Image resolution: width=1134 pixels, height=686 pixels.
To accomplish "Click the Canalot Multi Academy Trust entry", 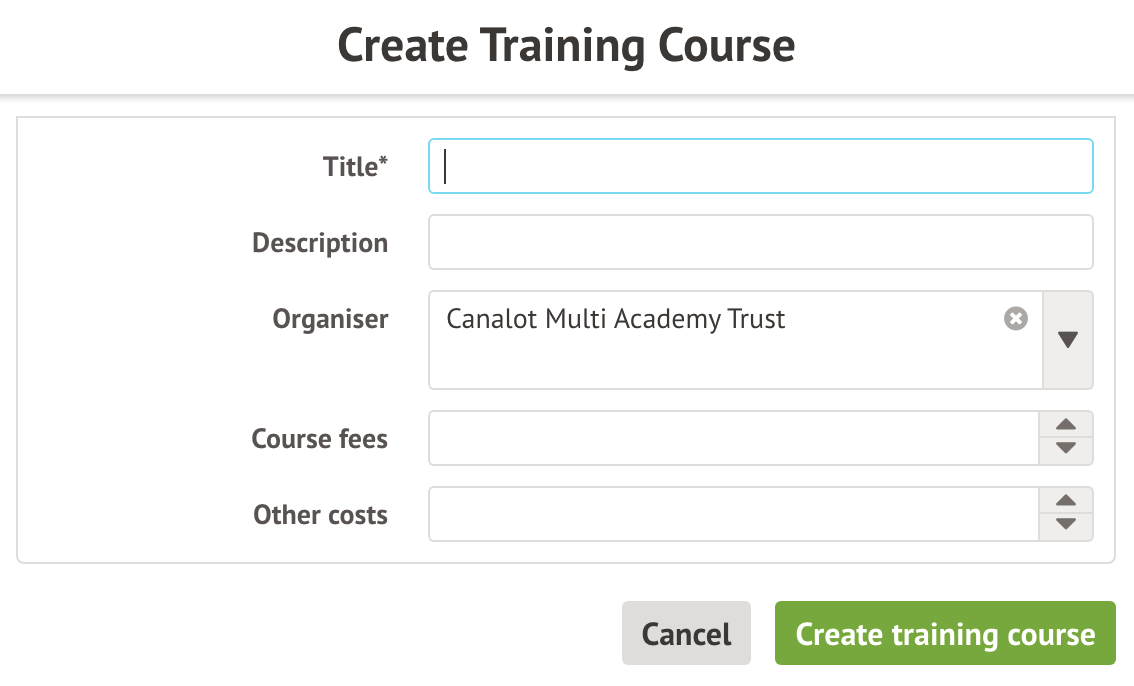I will 616,319.
